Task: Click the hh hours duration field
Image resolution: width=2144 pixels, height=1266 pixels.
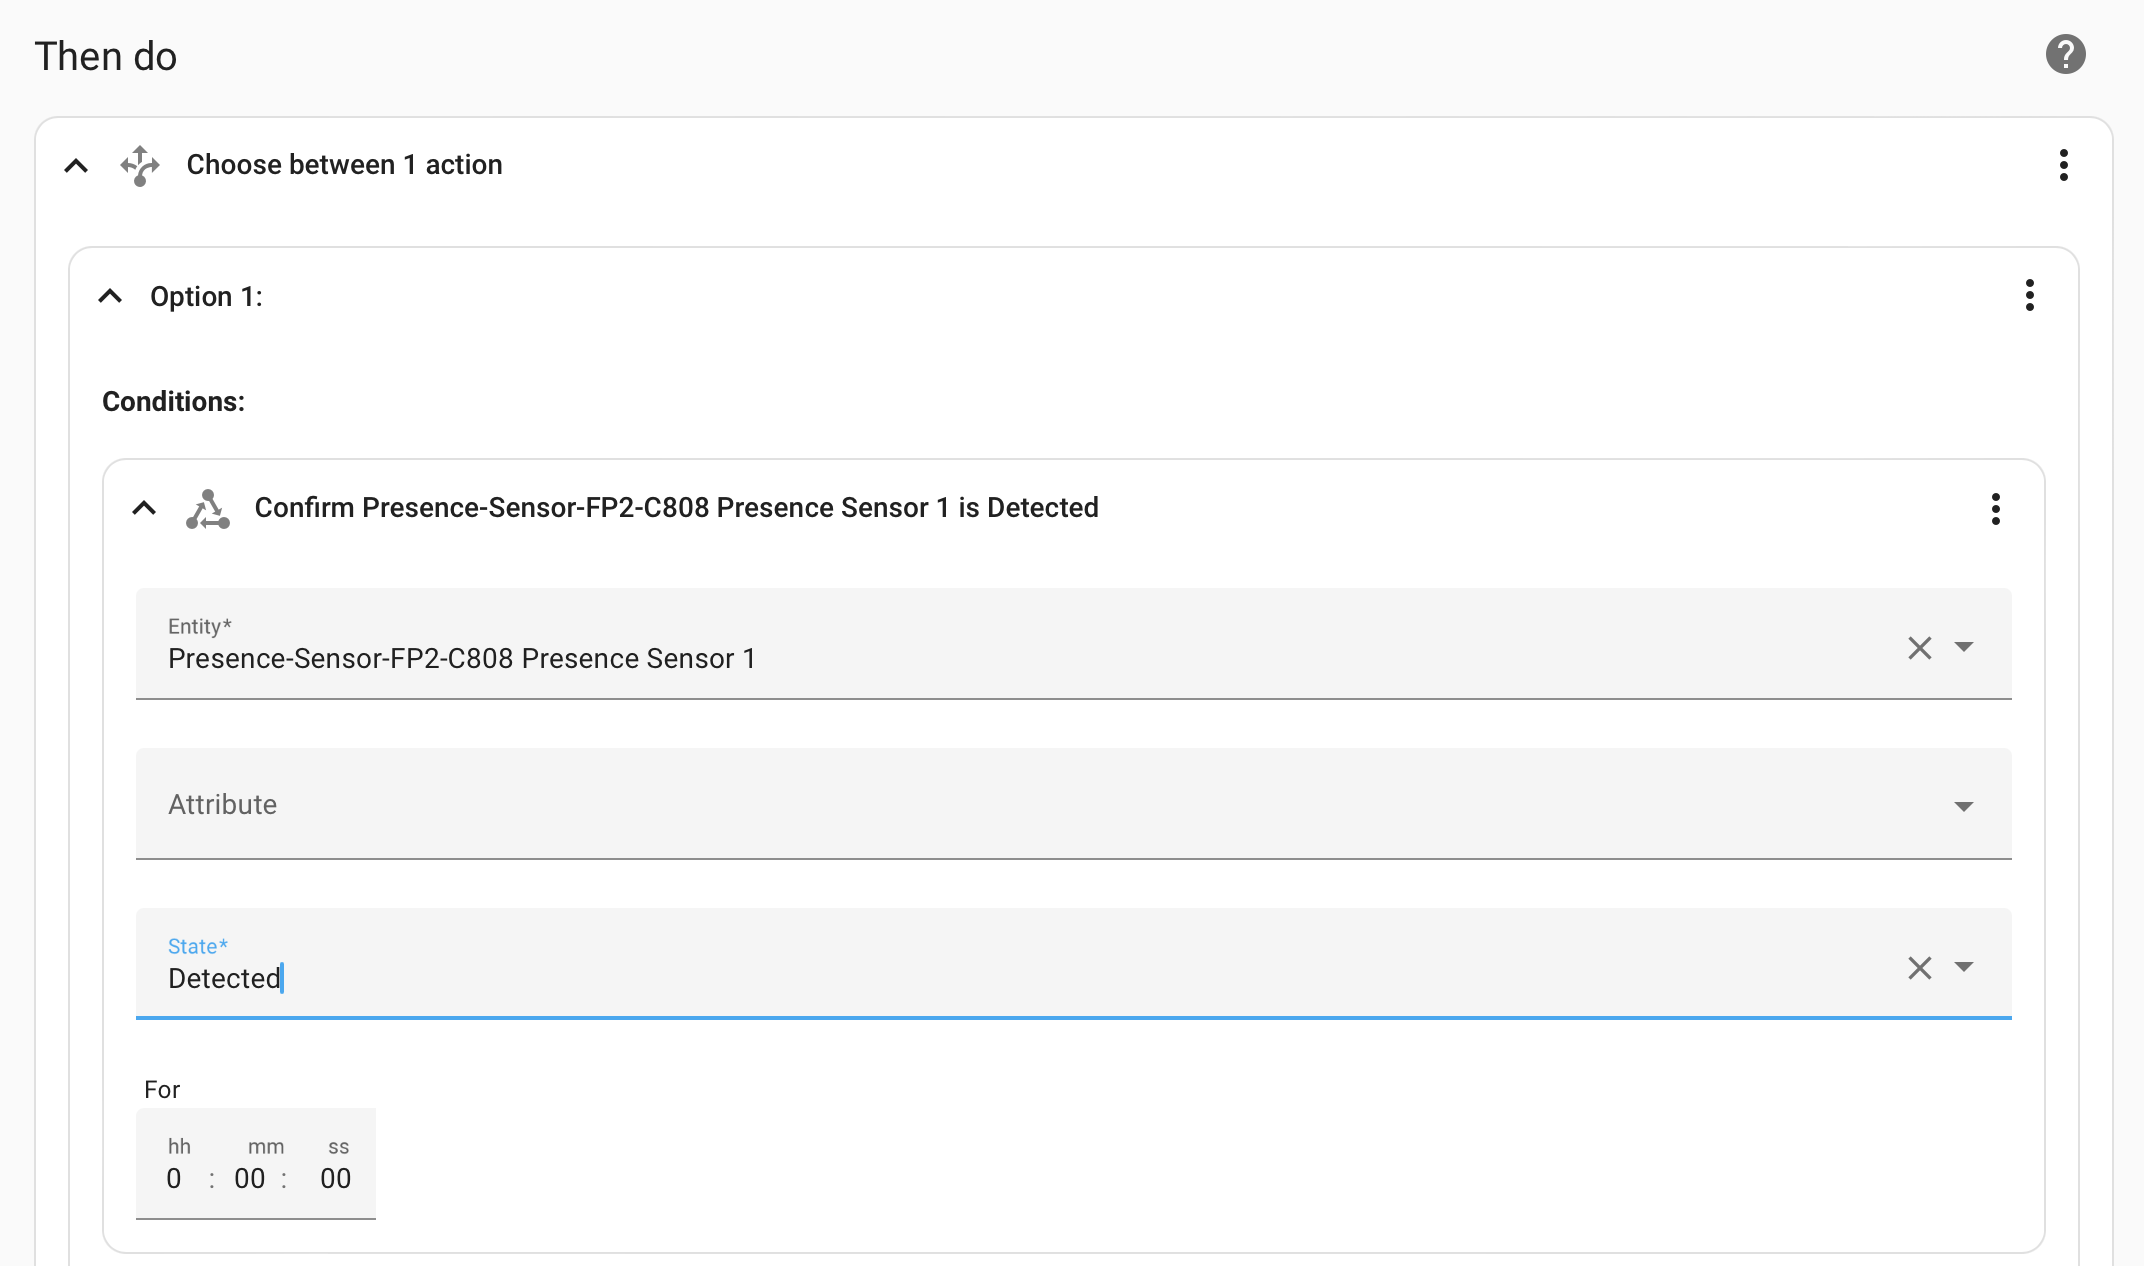Action: (176, 1178)
